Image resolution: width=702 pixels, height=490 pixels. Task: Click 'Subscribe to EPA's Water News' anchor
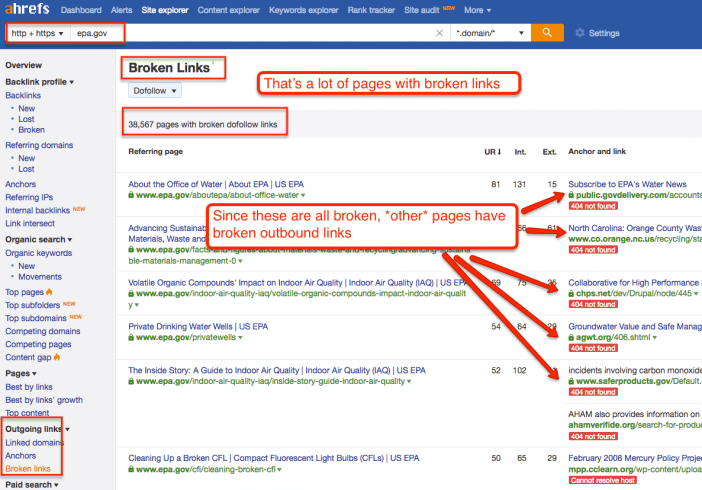click(x=627, y=184)
